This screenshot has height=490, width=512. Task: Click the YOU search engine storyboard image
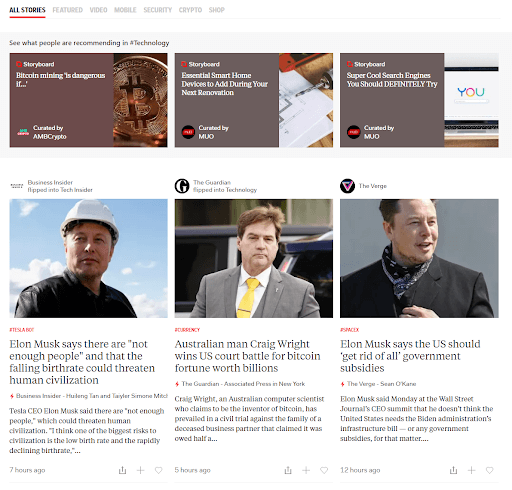click(471, 100)
